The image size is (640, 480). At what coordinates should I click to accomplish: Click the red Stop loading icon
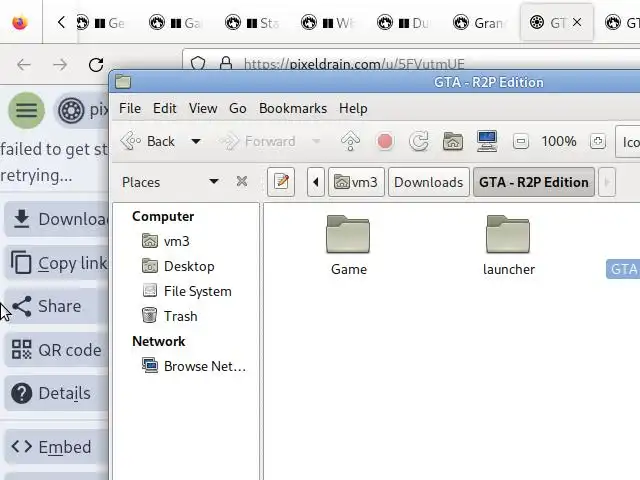click(384, 141)
